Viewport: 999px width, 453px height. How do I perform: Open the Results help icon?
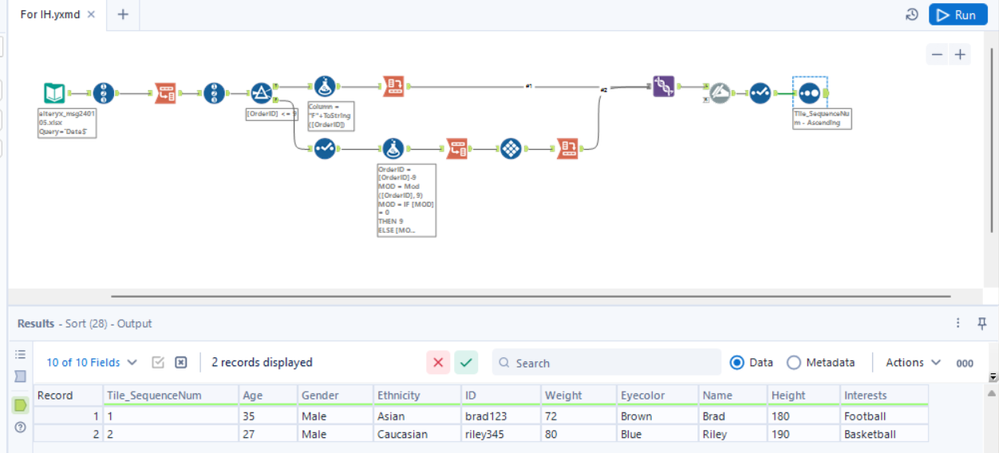tap(20, 427)
